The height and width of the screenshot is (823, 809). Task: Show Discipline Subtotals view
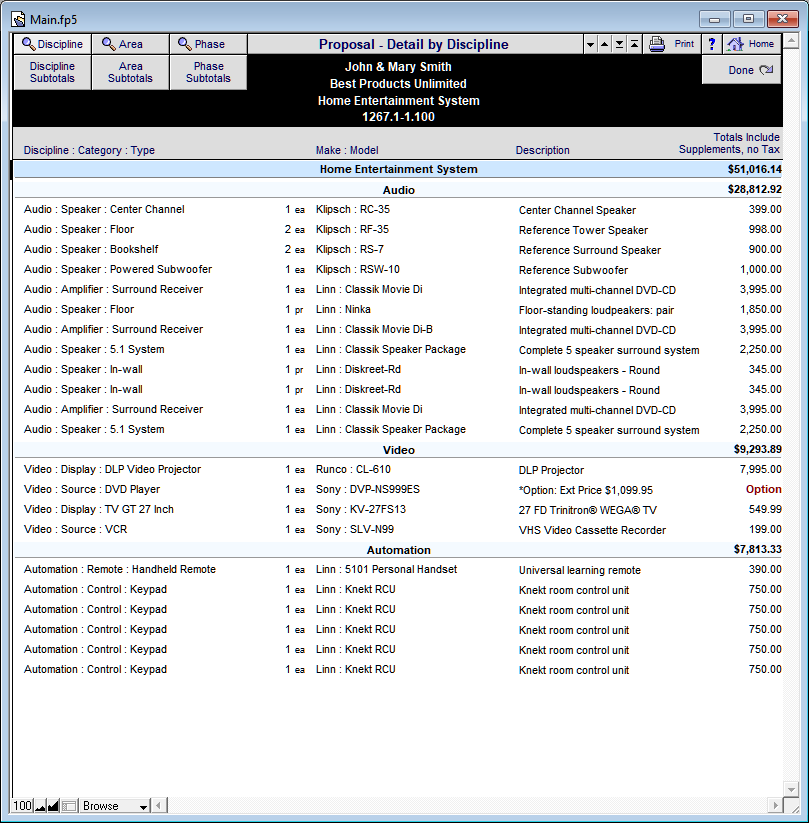(52, 72)
